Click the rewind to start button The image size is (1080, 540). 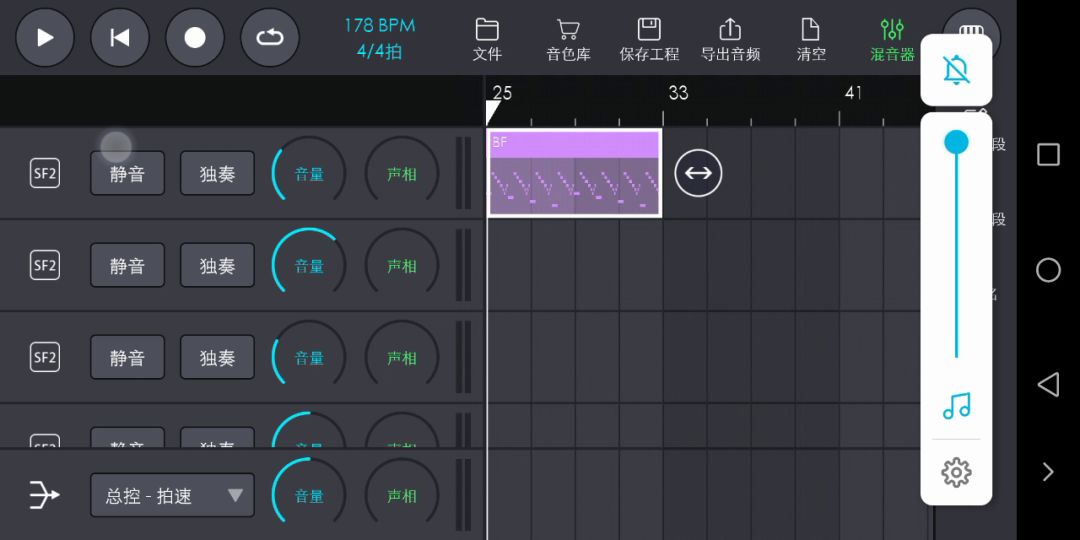120,38
